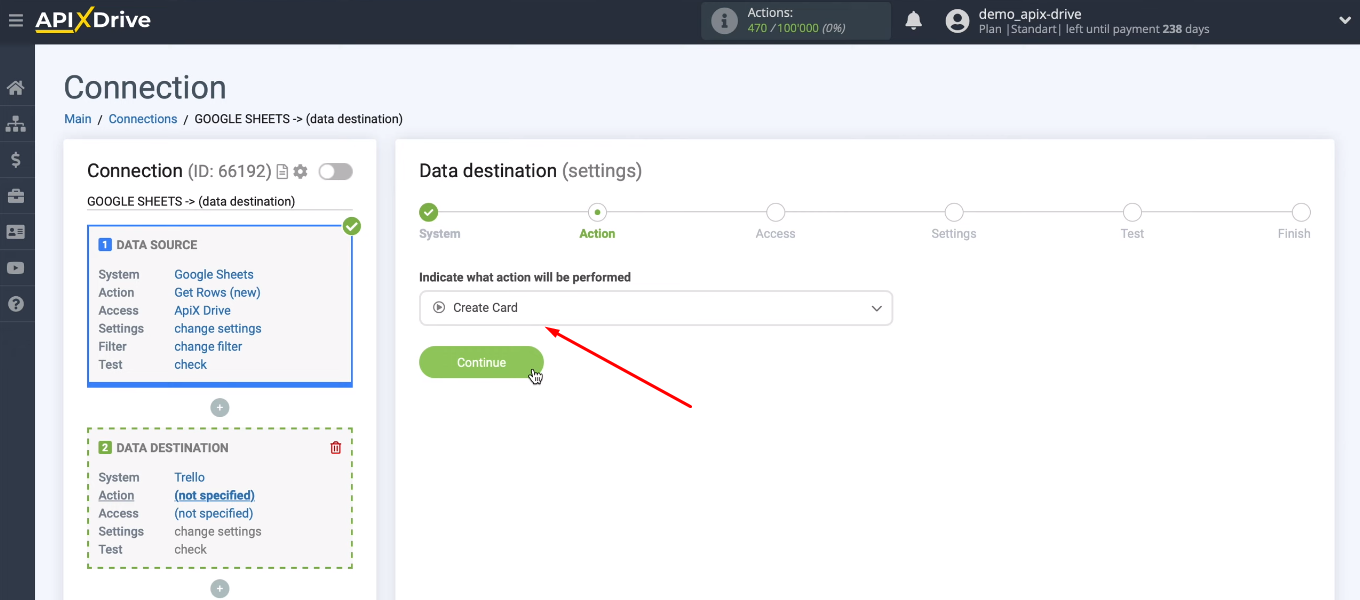Select the Connections hierarchy icon in sidebar

tap(16, 123)
